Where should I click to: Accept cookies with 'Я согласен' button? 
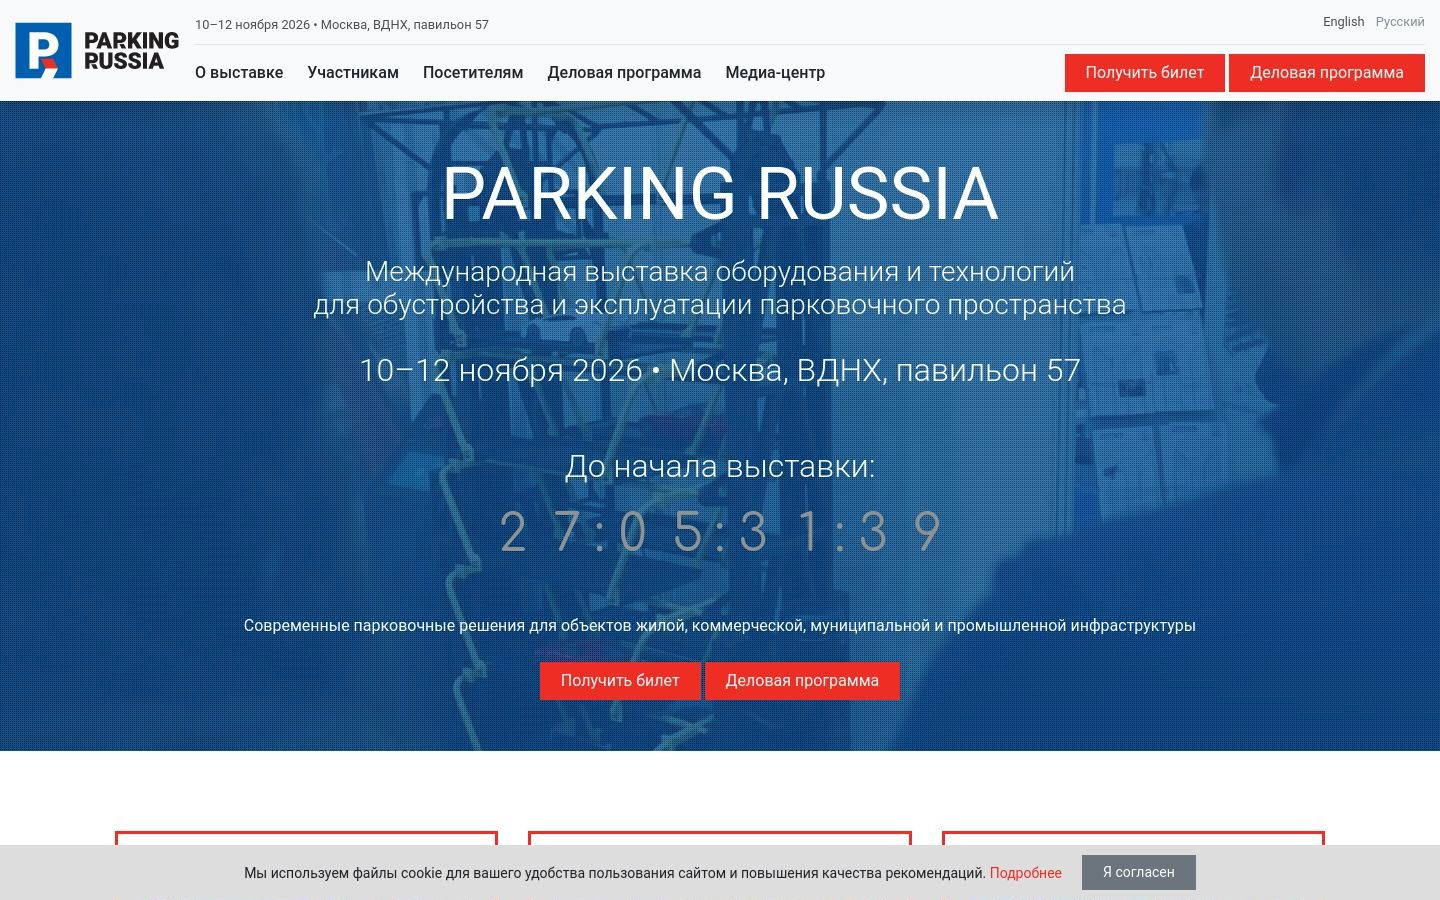tap(1139, 872)
